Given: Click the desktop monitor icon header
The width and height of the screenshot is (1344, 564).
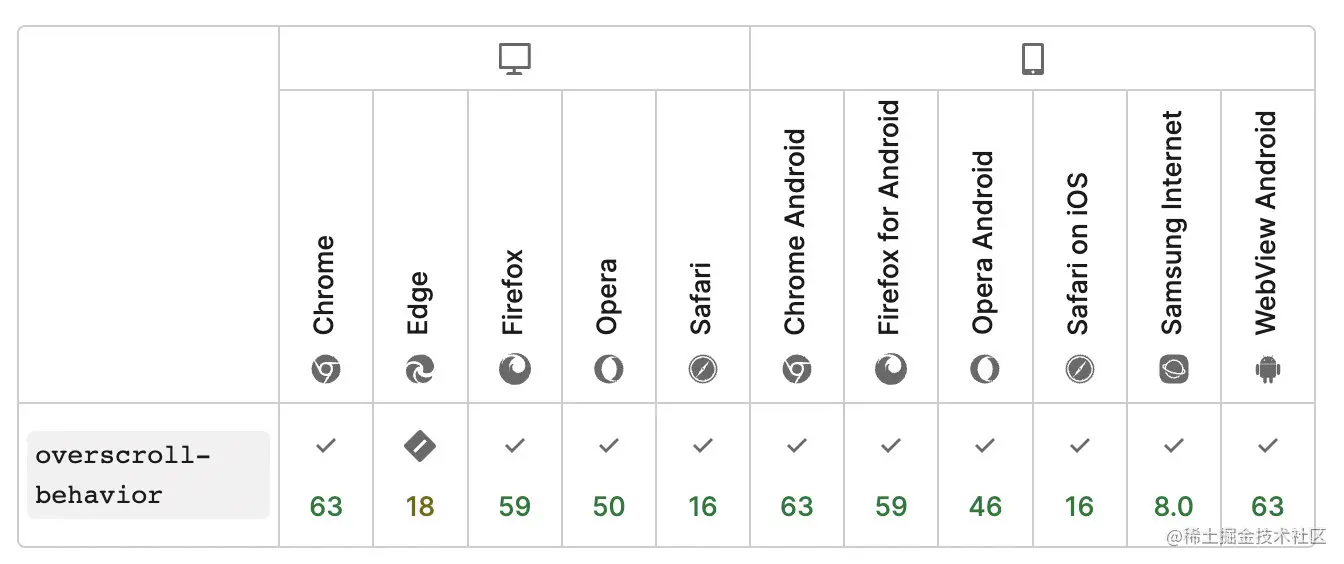Looking at the screenshot, I should click(514, 59).
